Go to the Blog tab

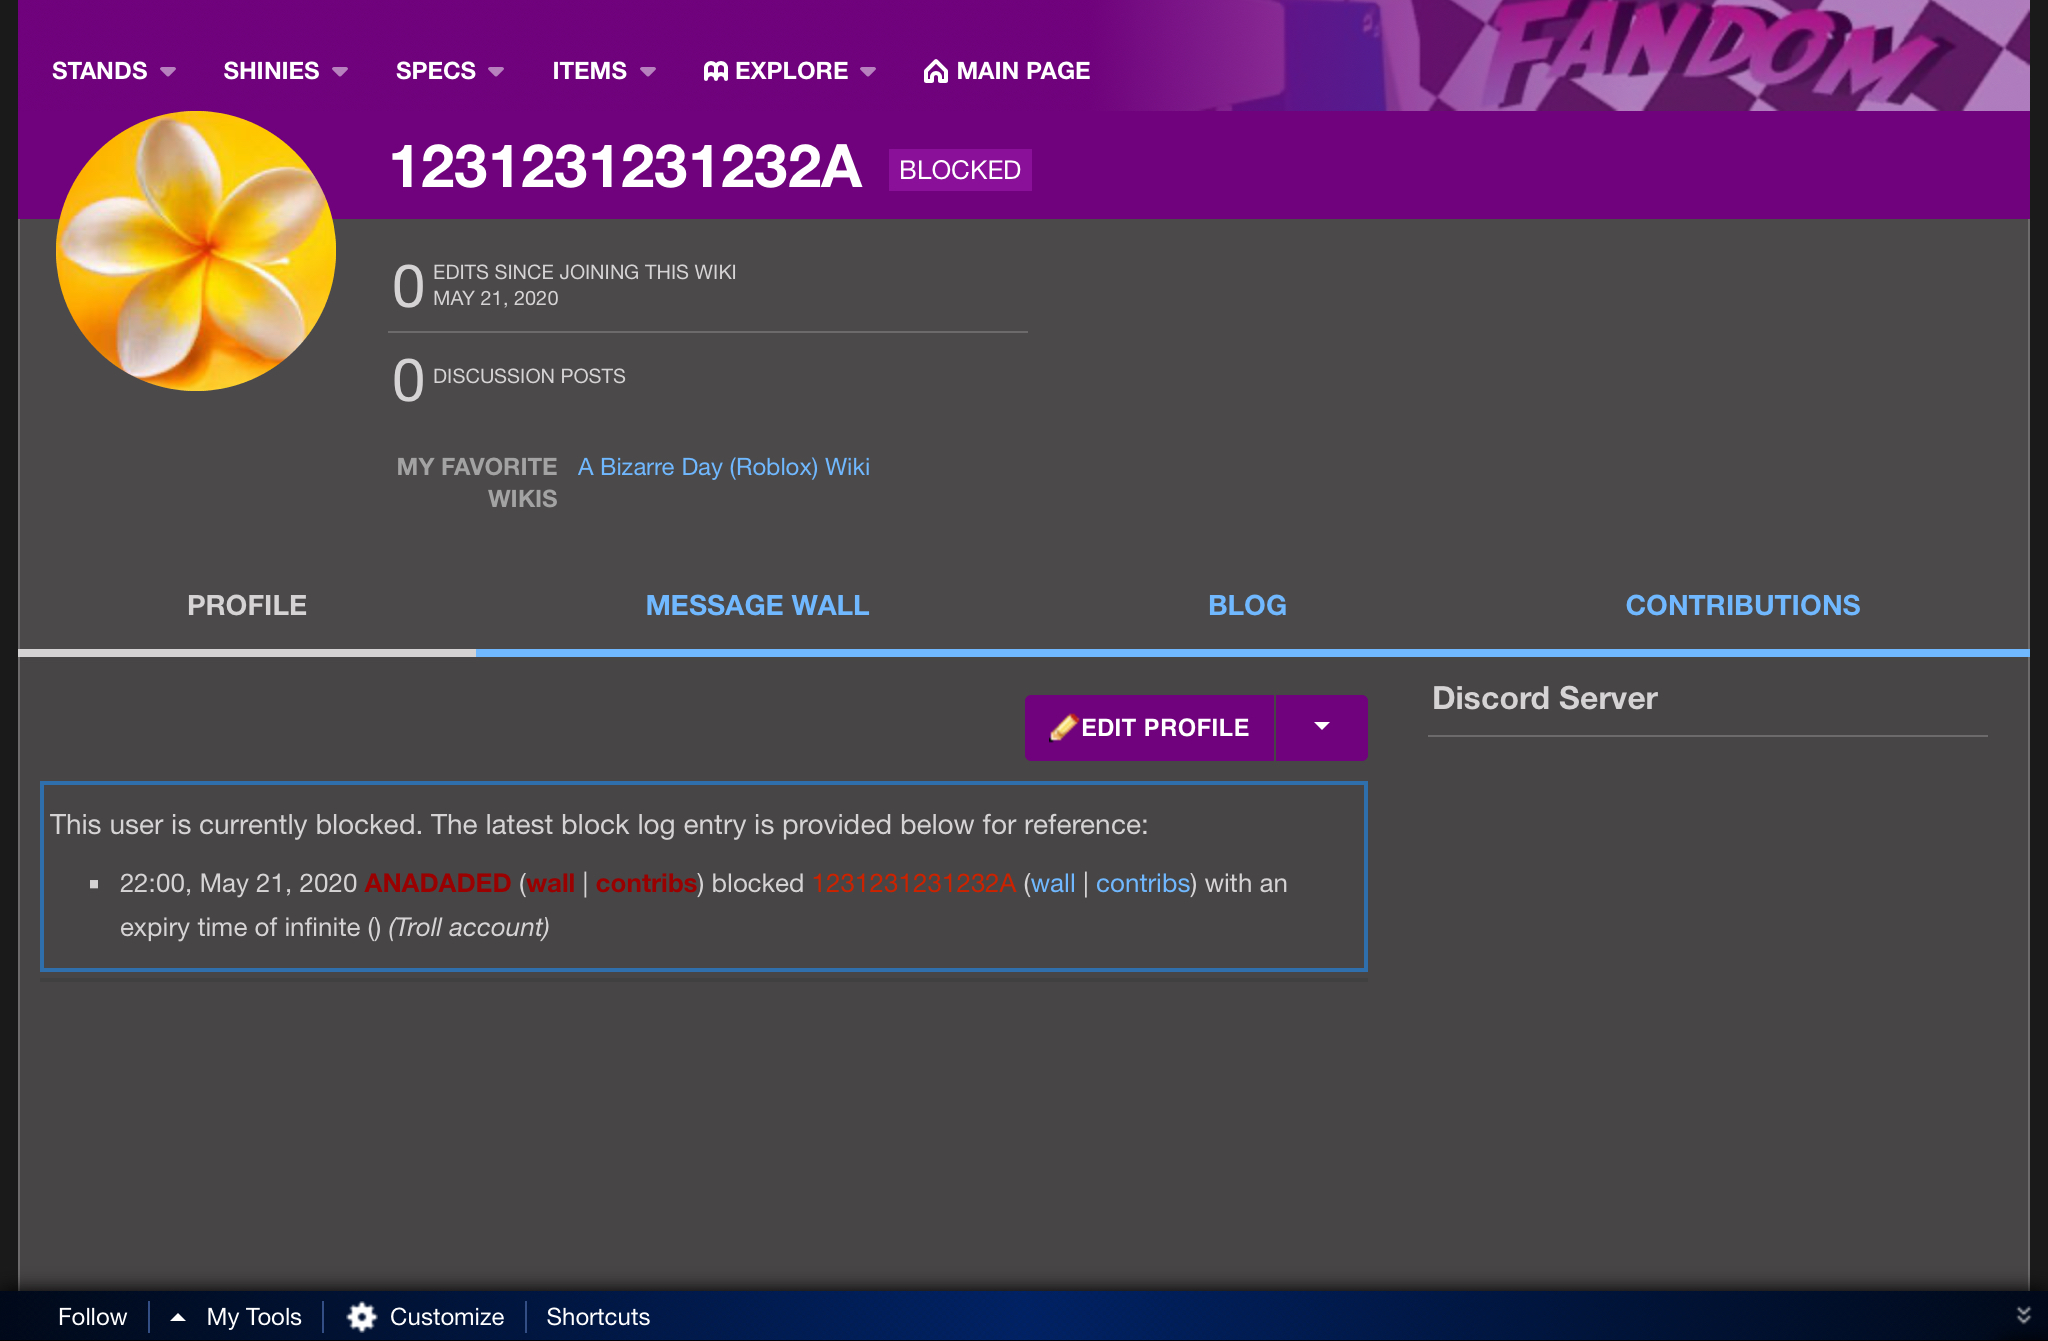point(1247,605)
